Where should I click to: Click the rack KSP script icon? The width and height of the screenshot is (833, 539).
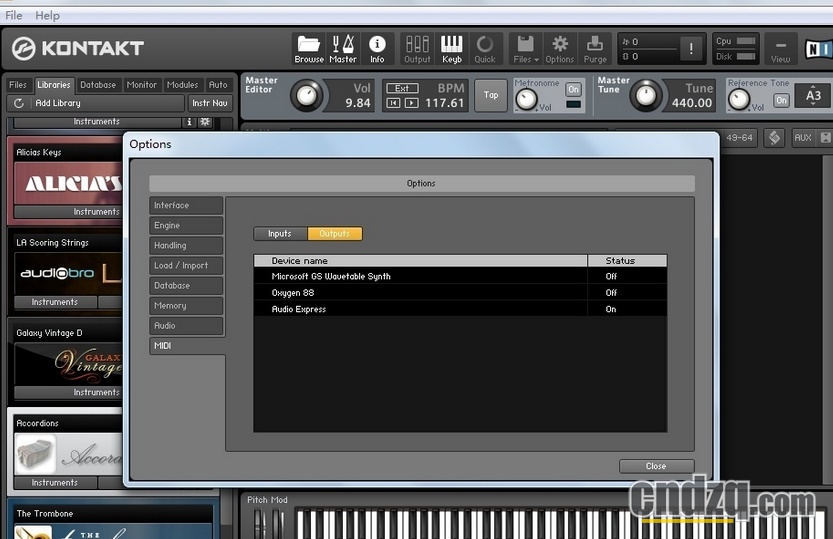pyautogui.click(x=775, y=138)
